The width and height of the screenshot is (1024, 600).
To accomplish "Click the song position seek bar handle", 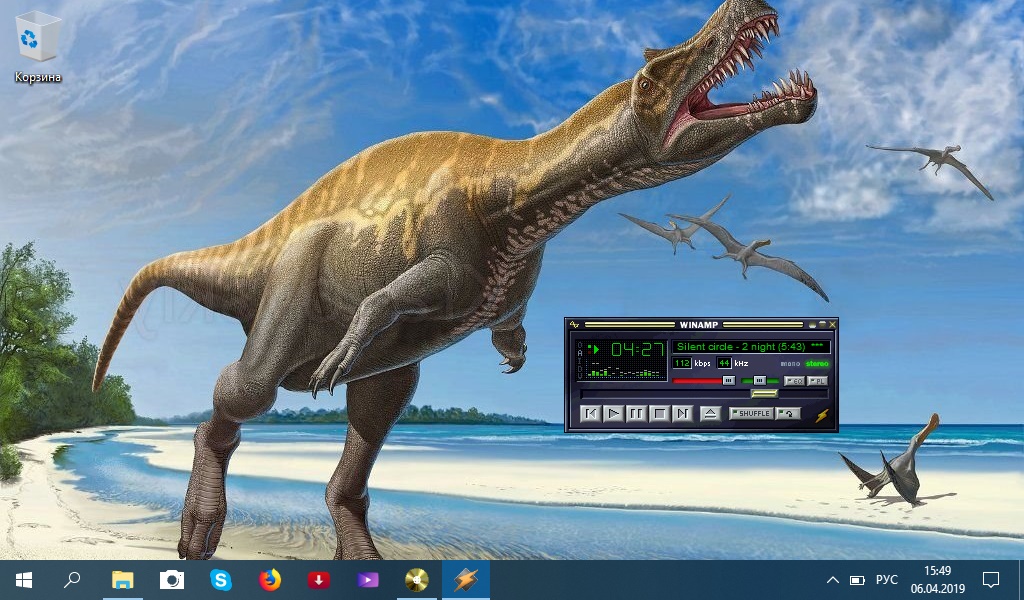I will pos(764,394).
